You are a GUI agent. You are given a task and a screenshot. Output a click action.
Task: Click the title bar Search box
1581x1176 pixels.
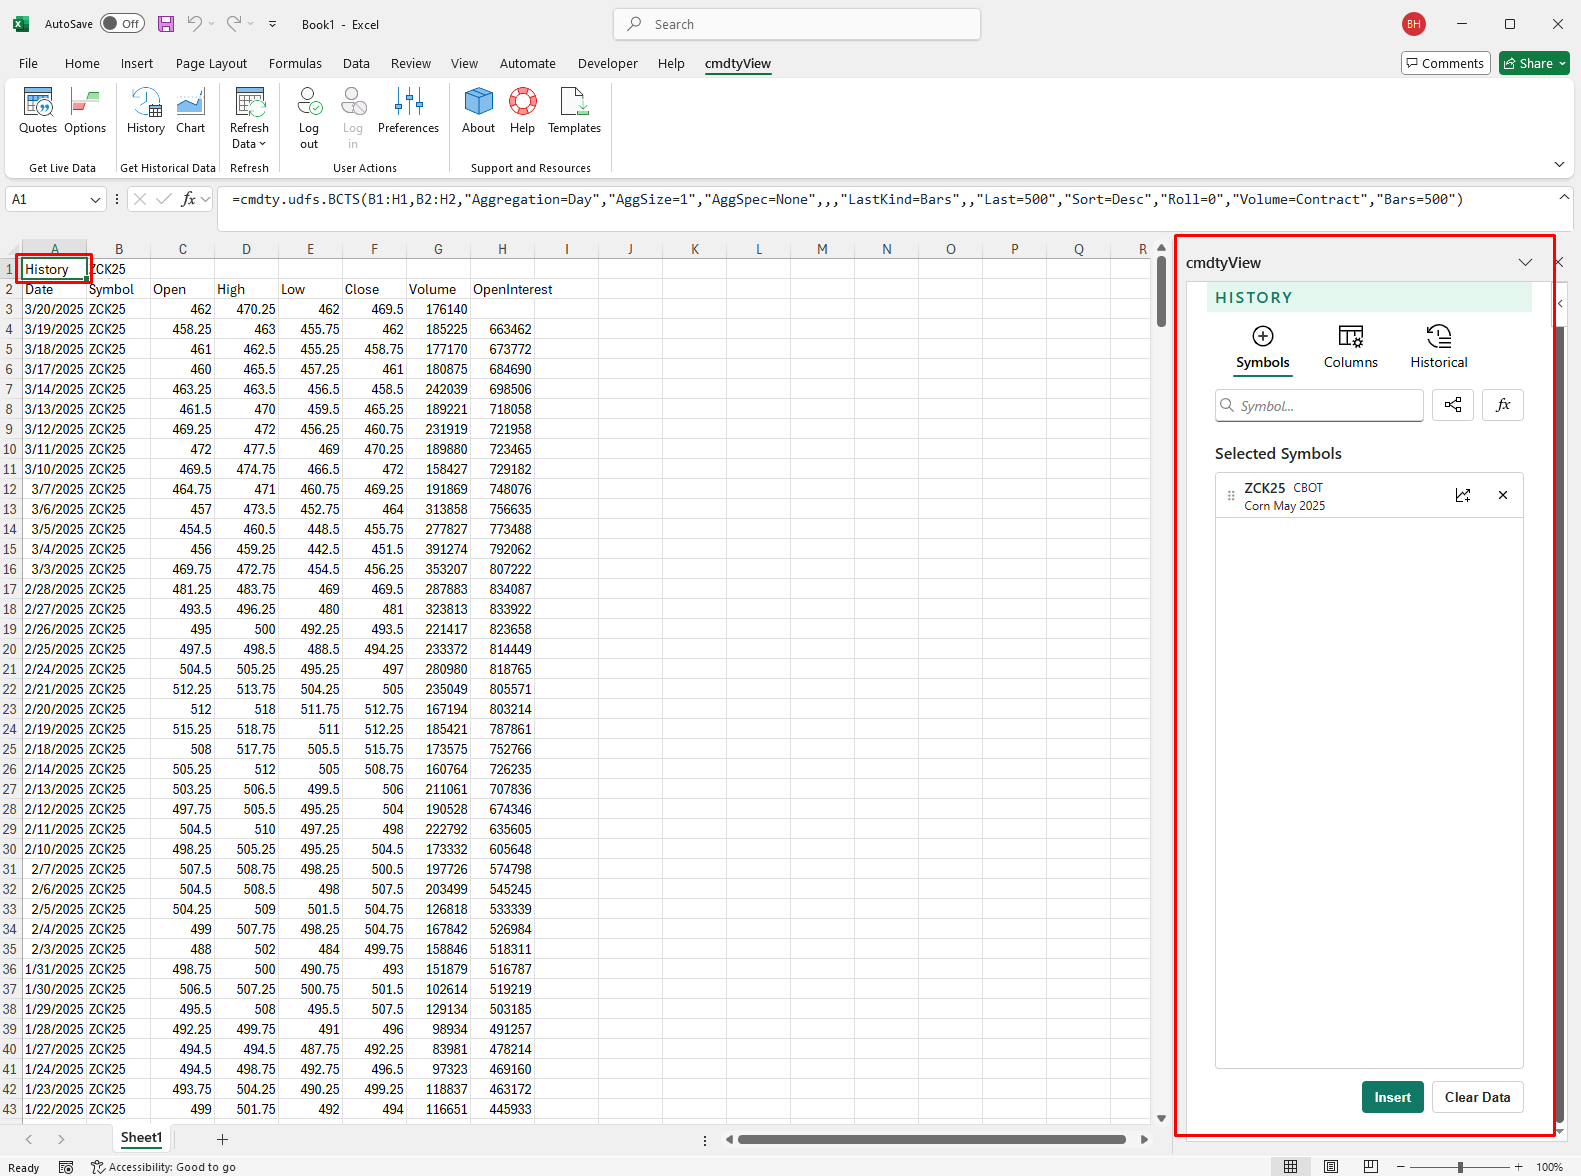[x=797, y=24]
